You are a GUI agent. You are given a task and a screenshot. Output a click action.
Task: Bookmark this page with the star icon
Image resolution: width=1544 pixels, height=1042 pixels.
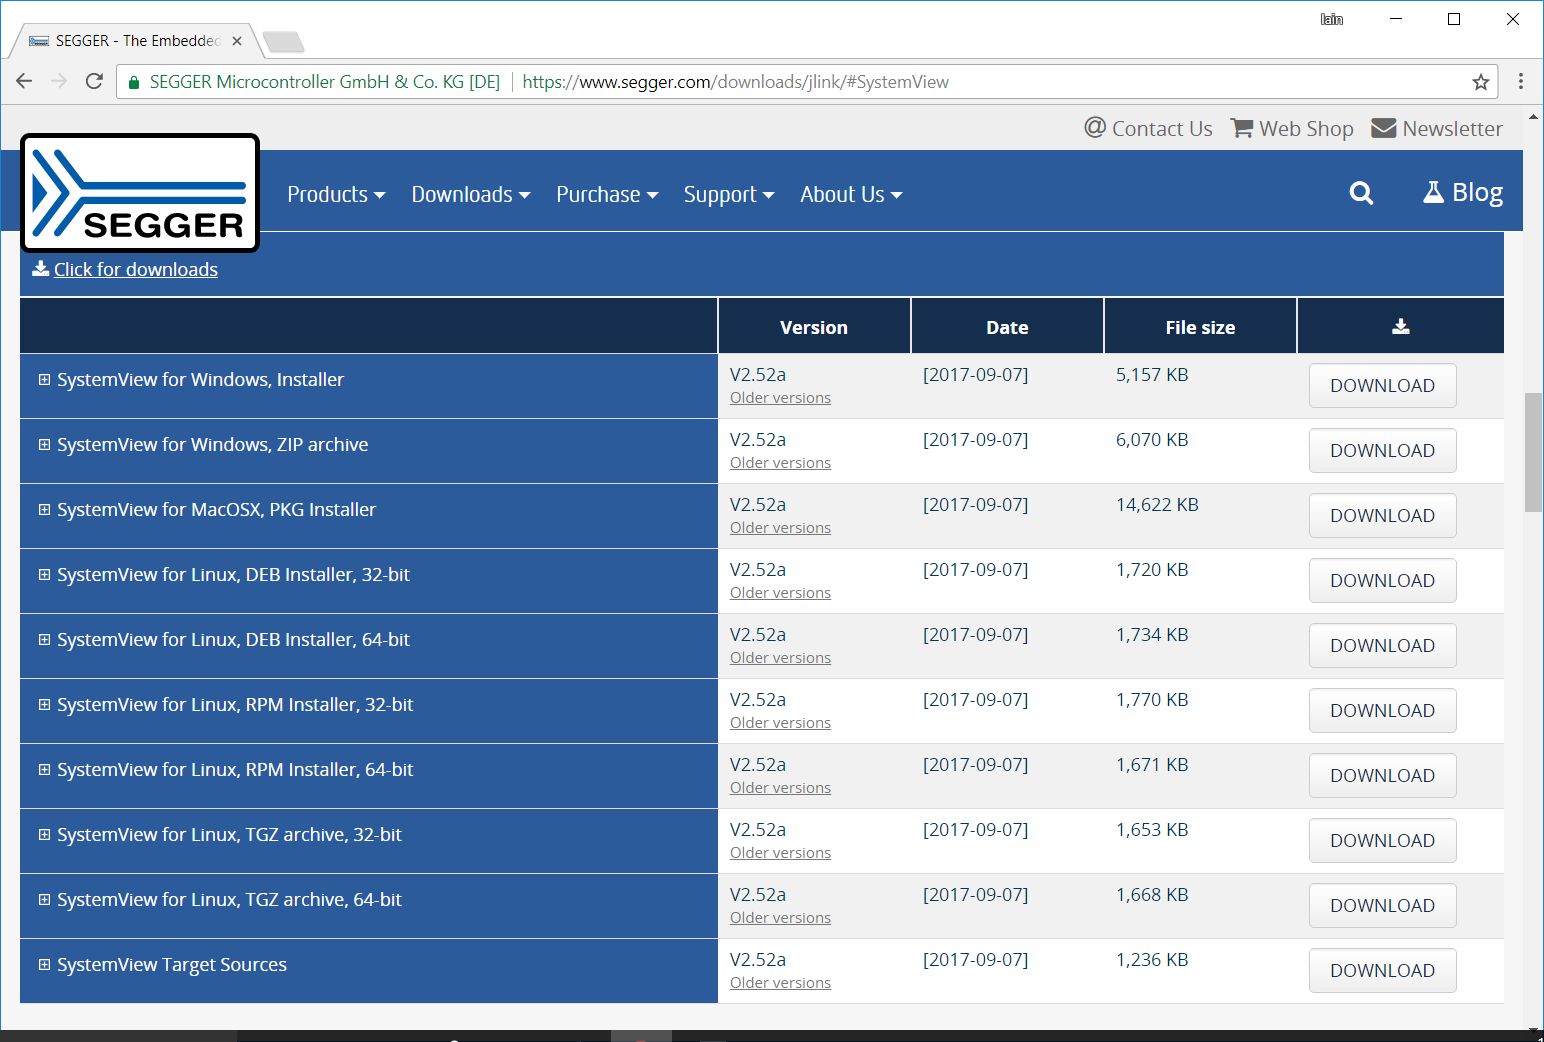pos(1481,82)
